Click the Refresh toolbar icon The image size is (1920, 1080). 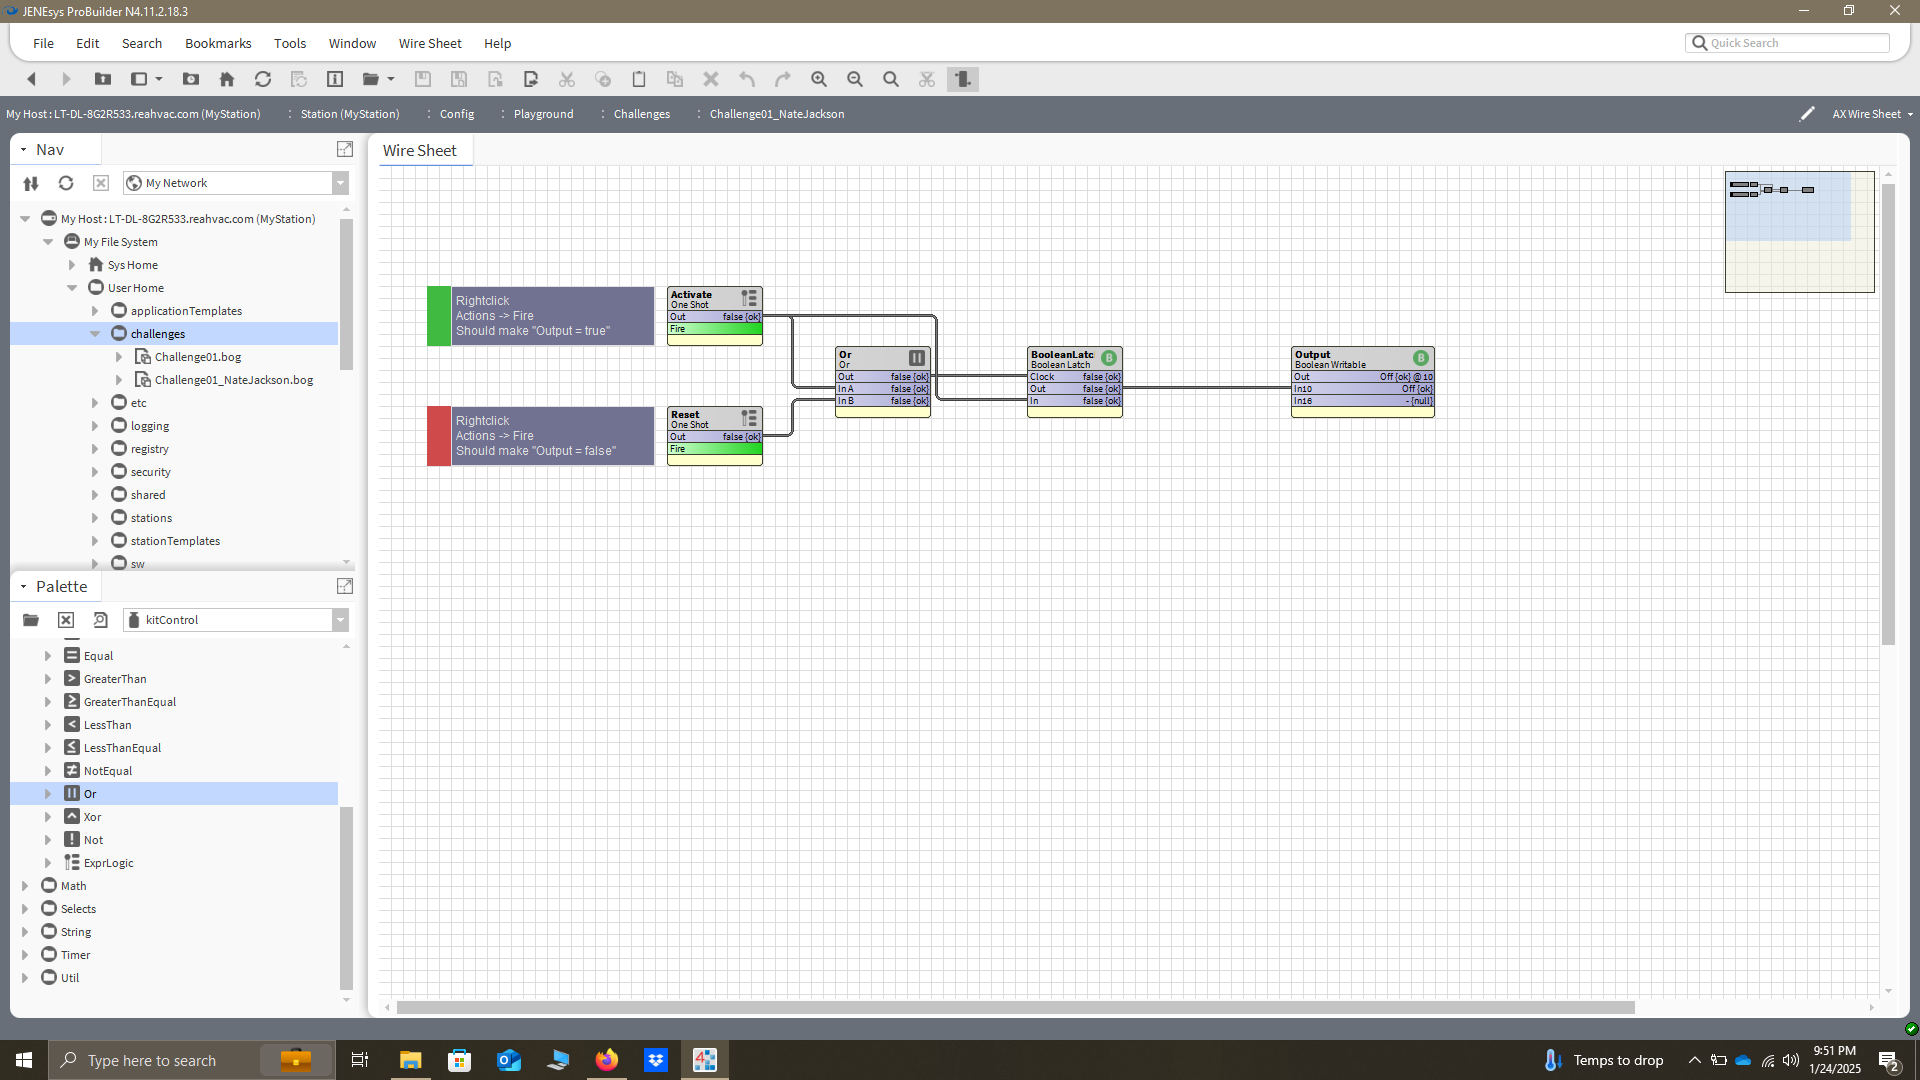click(x=263, y=79)
